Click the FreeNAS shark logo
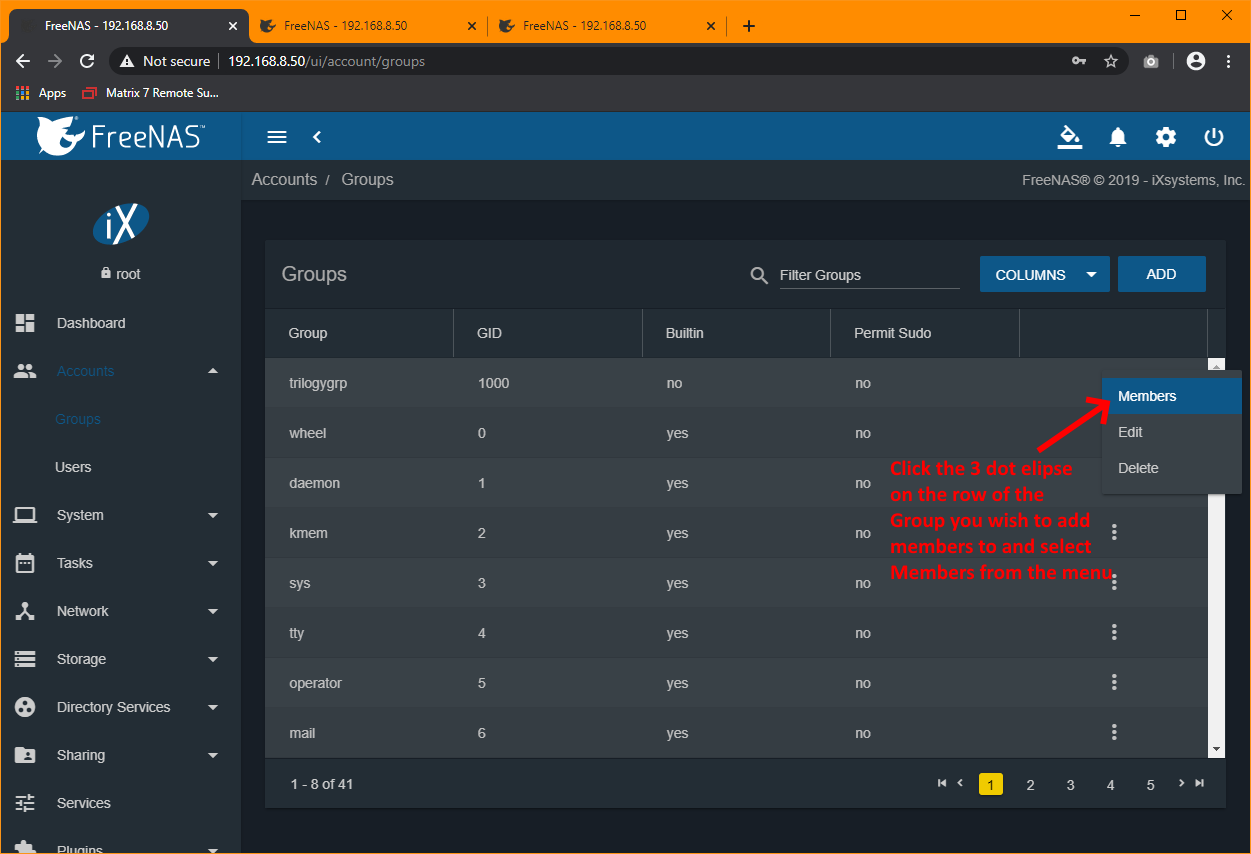This screenshot has width=1251, height=854. coord(121,136)
